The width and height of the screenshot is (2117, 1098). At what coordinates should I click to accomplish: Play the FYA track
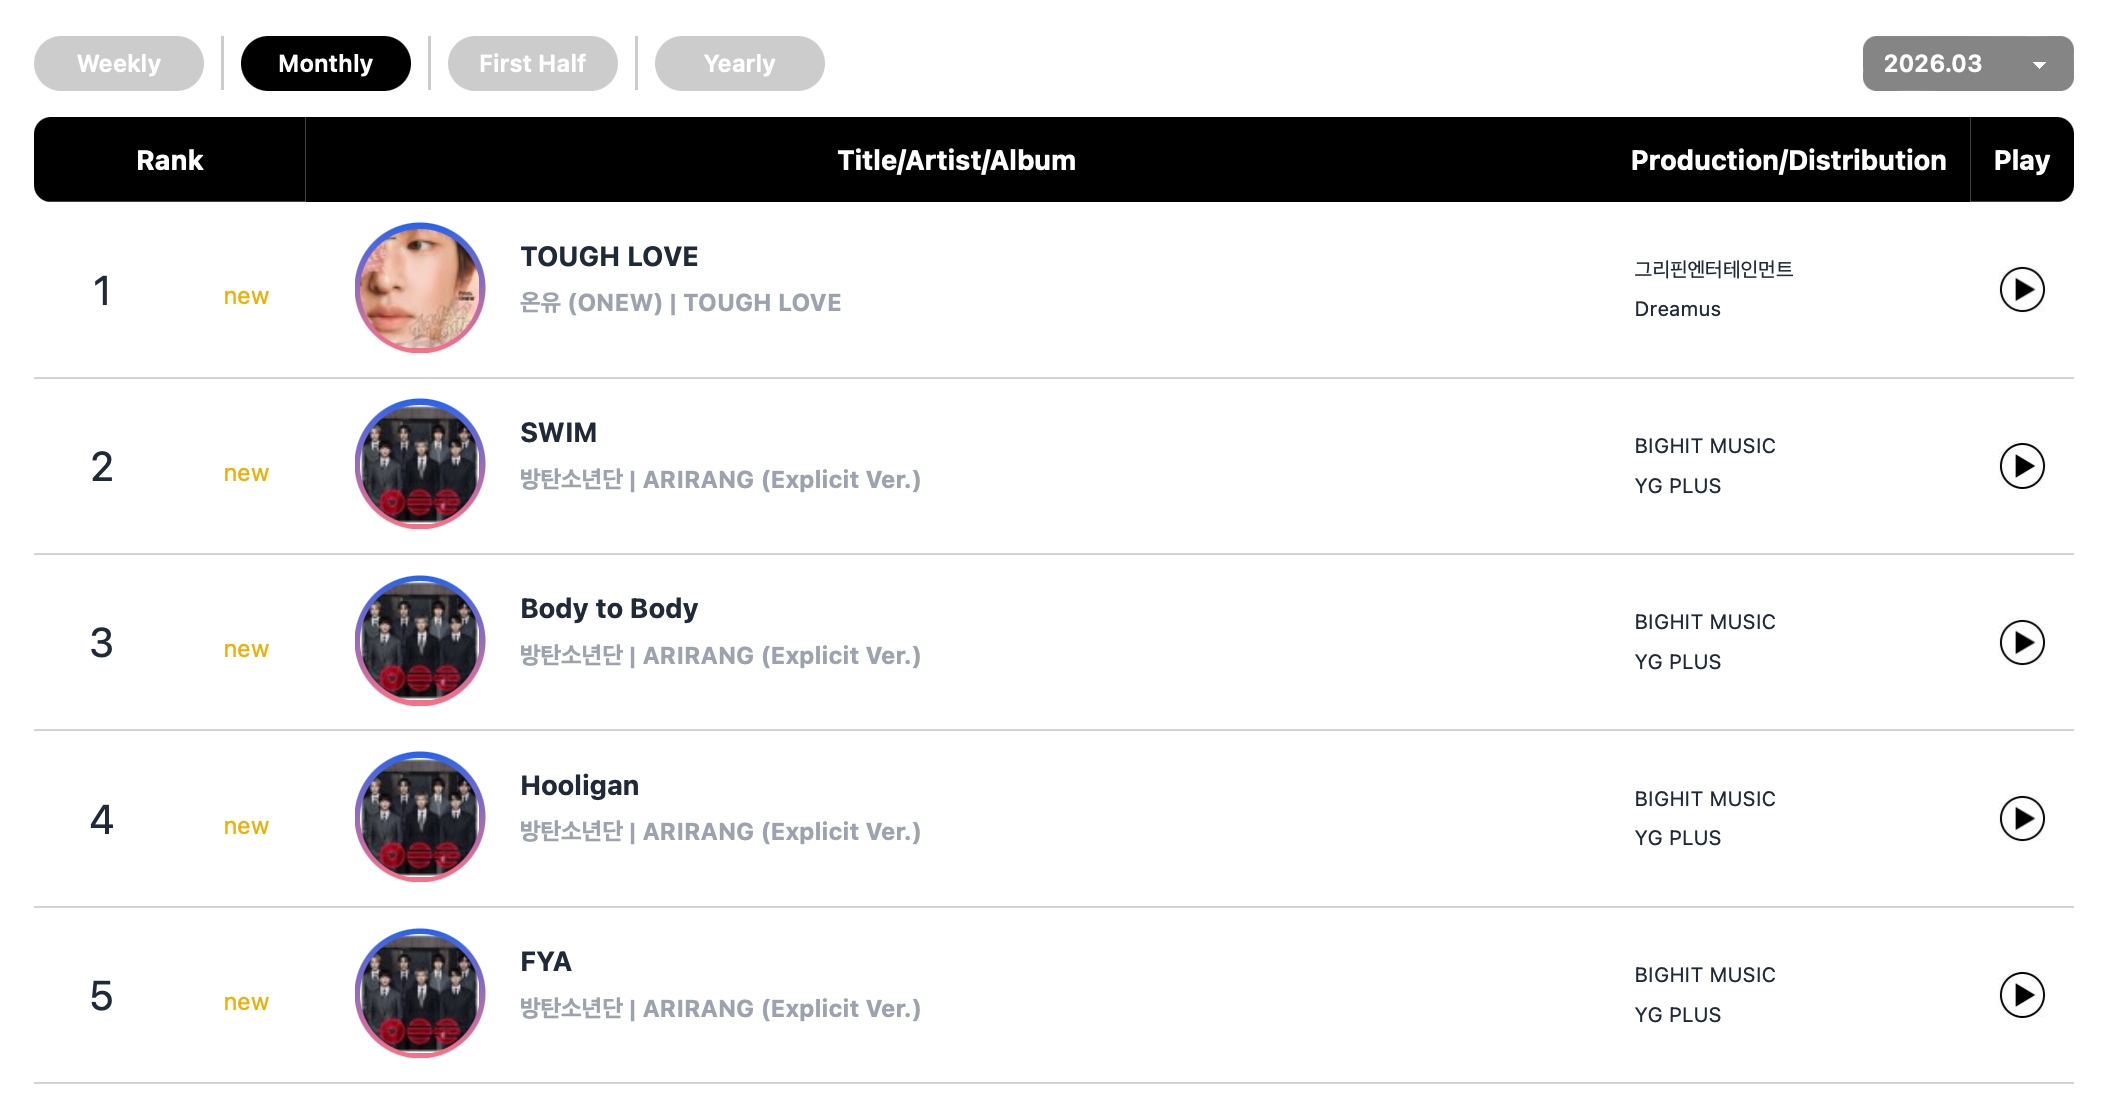tap(2021, 995)
